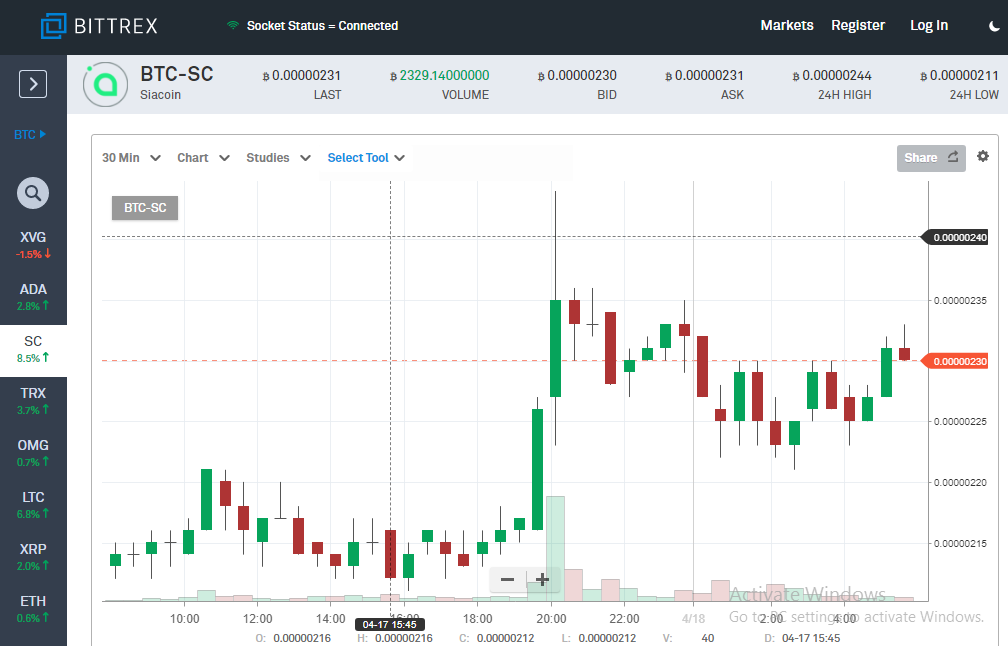The width and height of the screenshot is (1008, 646).
Task: Open chart settings gear icon
Action: pyautogui.click(x=983, y=156)
